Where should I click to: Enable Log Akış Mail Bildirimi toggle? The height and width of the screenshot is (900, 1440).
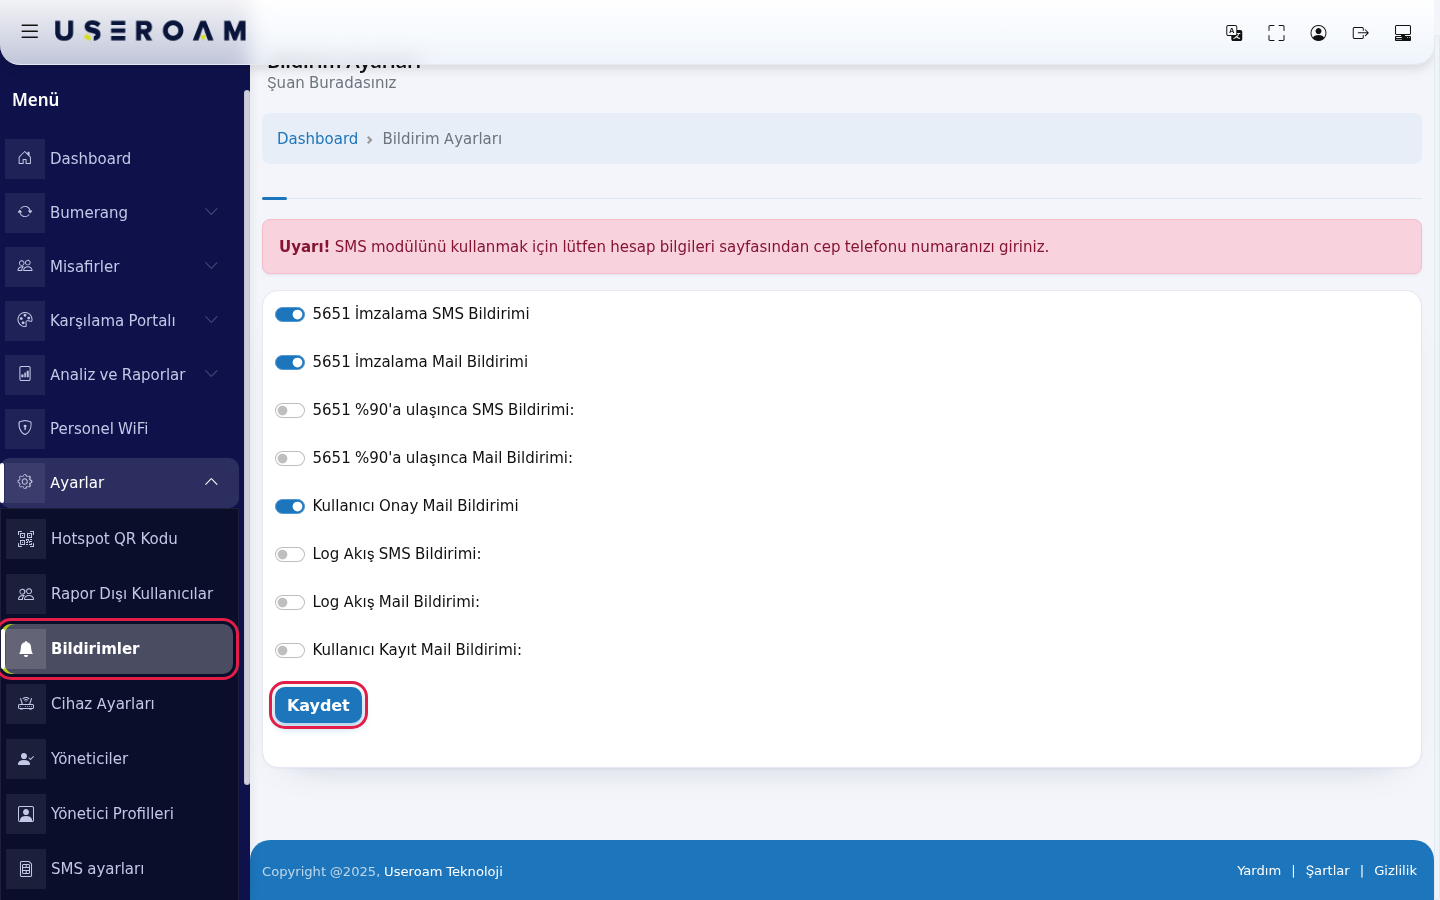(290, 603)
